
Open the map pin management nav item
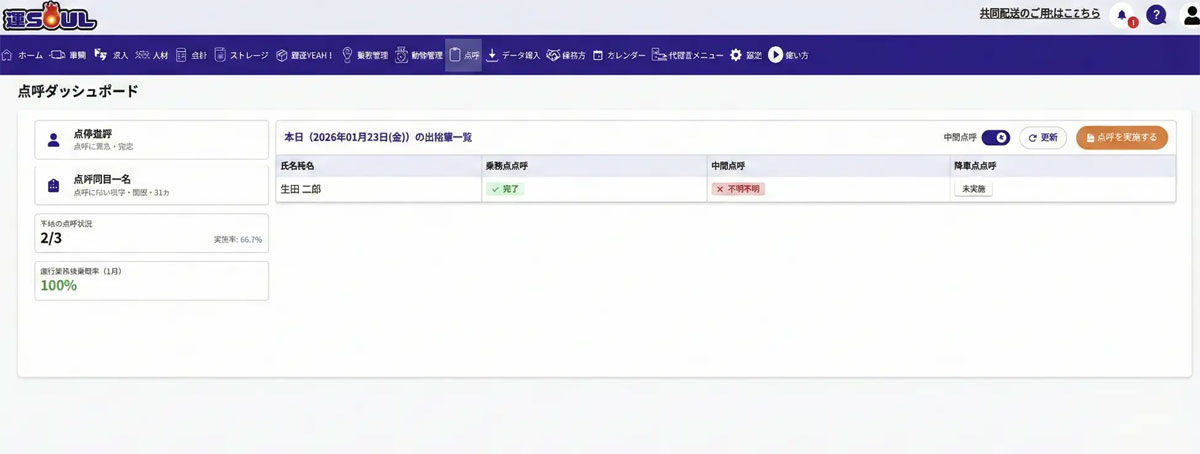tap(365, 55)
